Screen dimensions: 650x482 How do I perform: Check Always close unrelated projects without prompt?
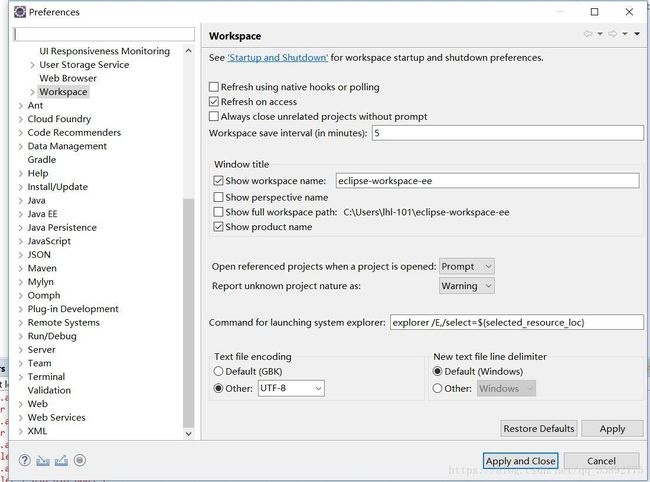click(x=214, y=116)
